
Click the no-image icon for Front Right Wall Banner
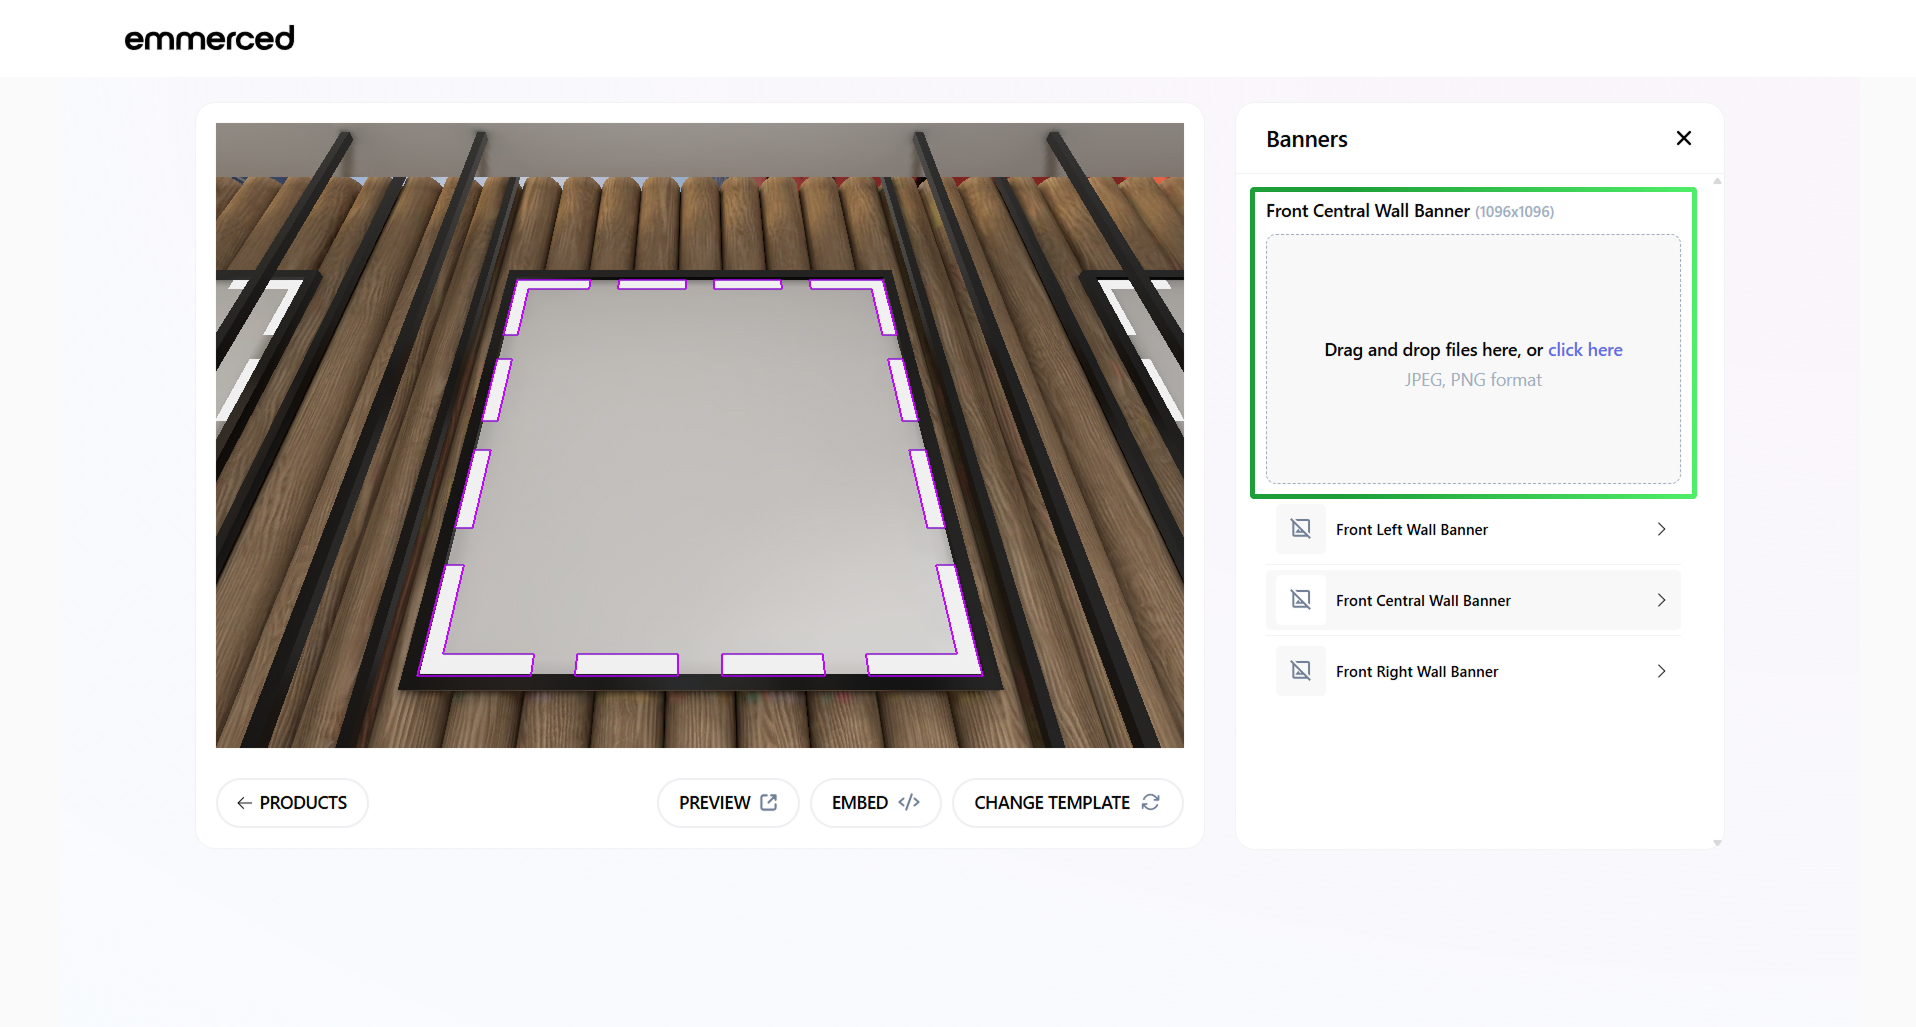click(1300, 671)
